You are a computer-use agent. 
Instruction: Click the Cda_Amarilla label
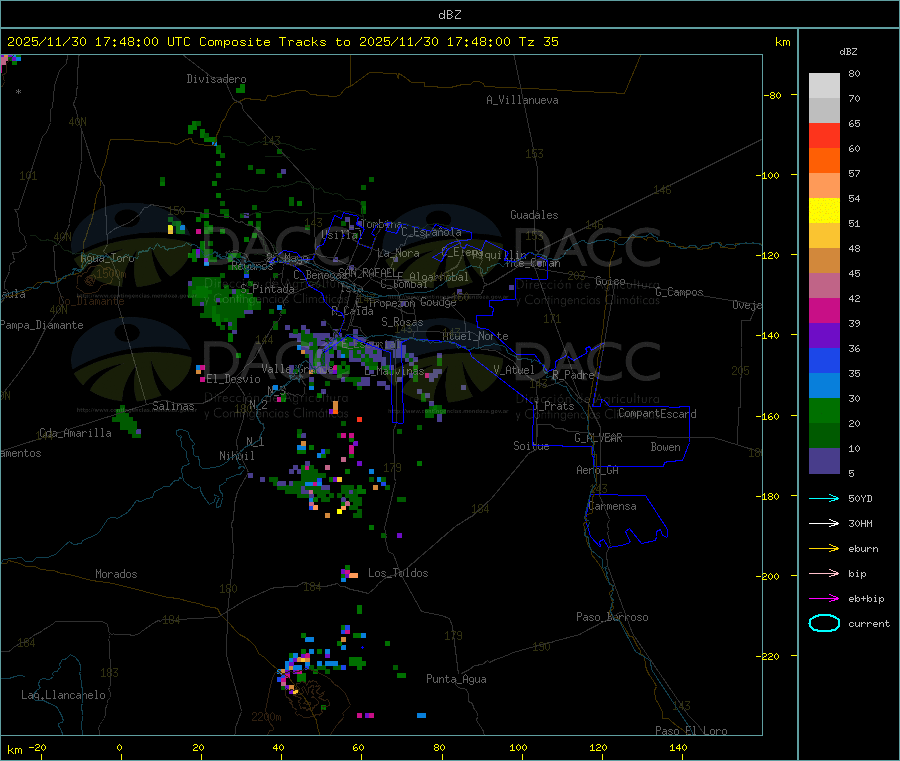point(75,433)
